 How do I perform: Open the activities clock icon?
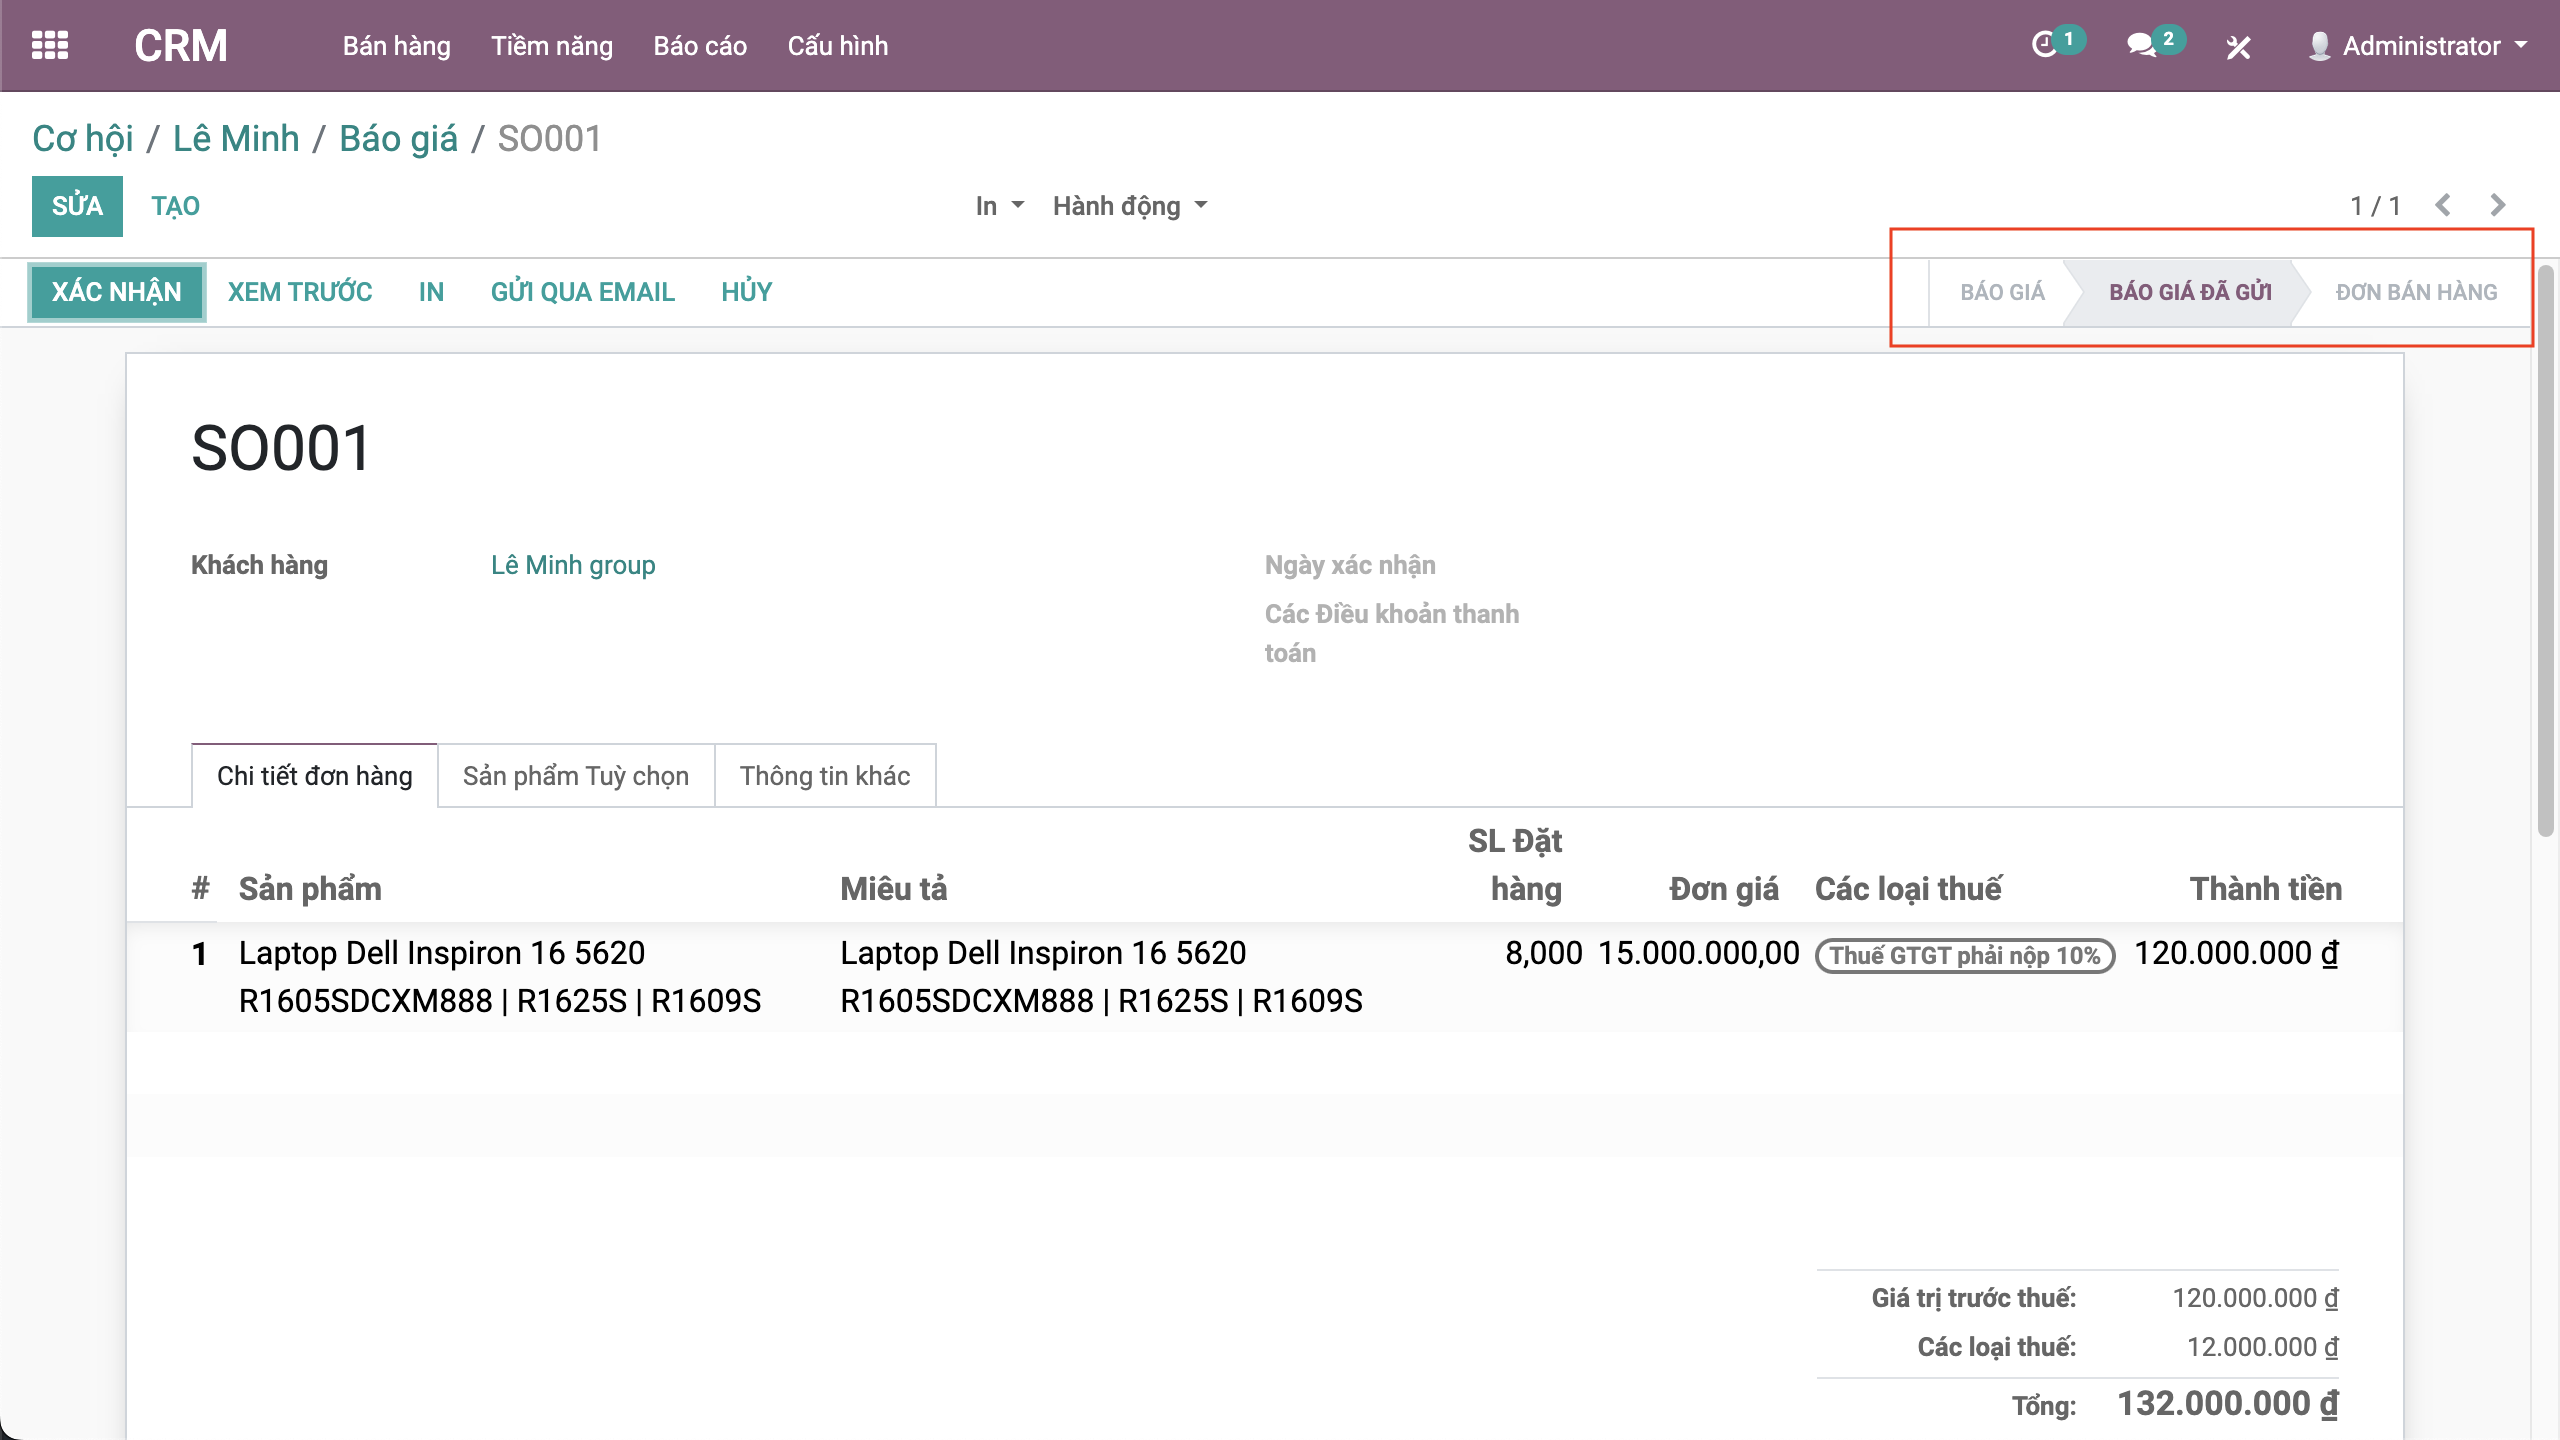pyautogui.click(x=2045, y=45)
